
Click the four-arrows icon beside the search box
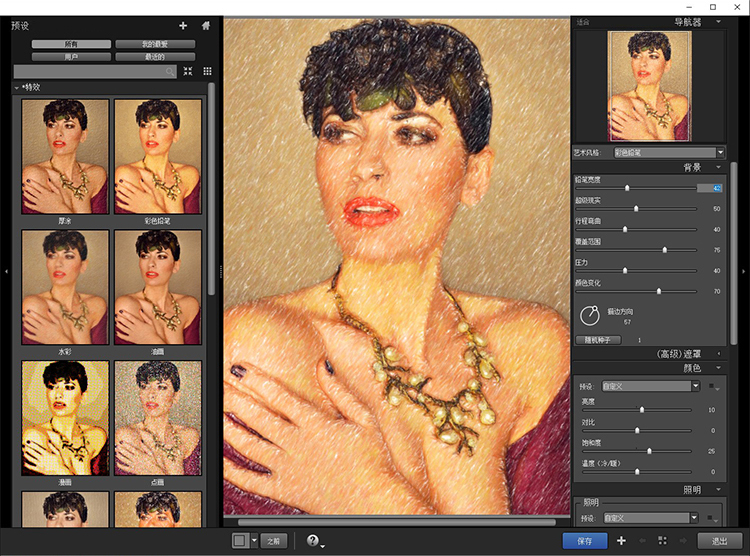tap(188, 71)
